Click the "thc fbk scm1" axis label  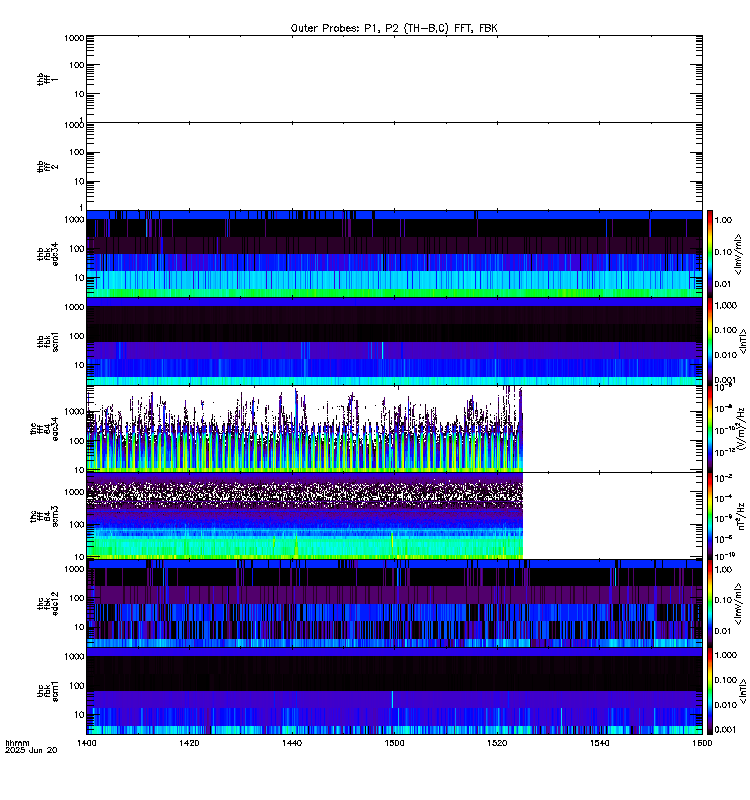point(47,691)
